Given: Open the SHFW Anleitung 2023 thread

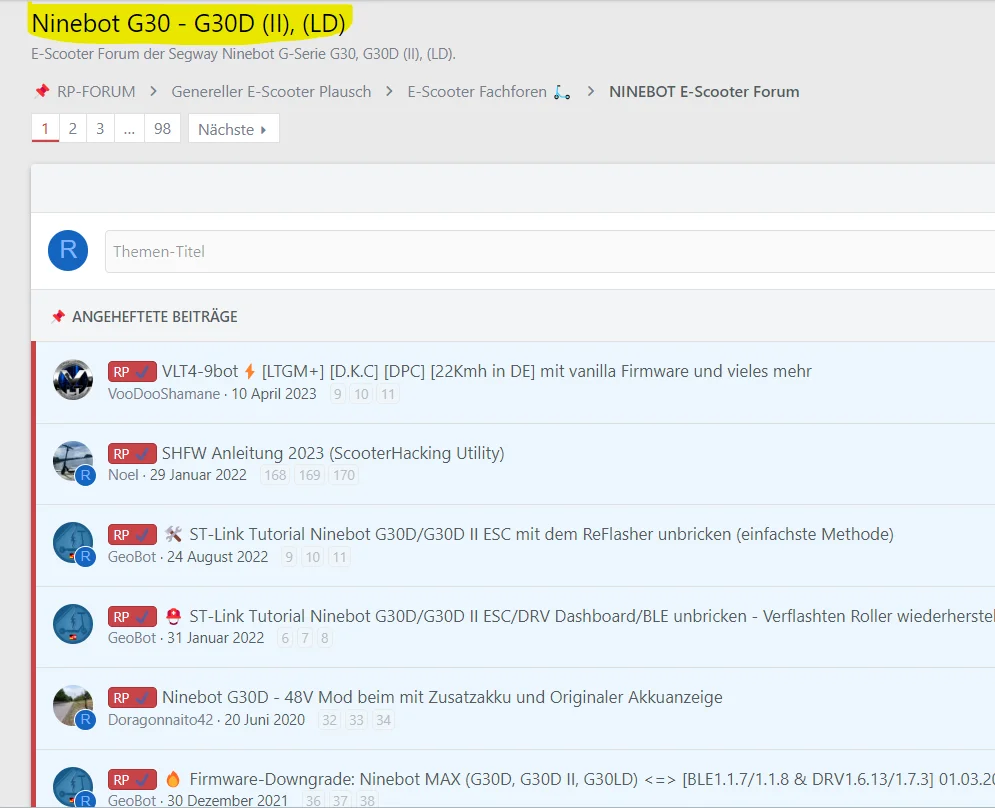Looking at the screenshot, I should coord(333,453).
